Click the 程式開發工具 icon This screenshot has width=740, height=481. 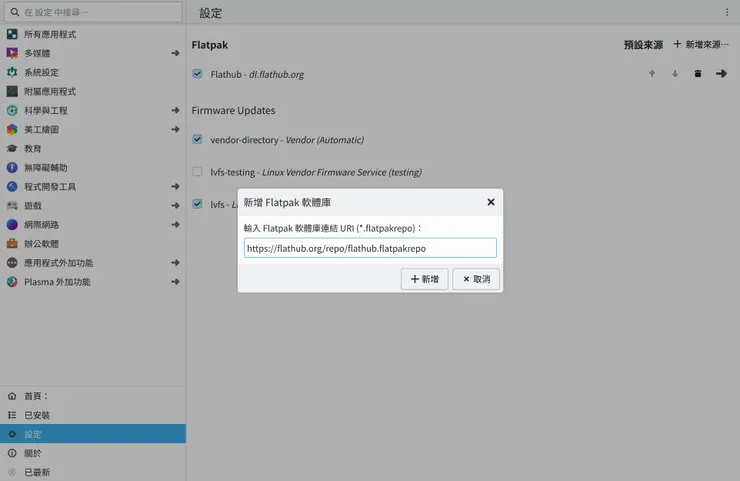click(x=12, y=186)
